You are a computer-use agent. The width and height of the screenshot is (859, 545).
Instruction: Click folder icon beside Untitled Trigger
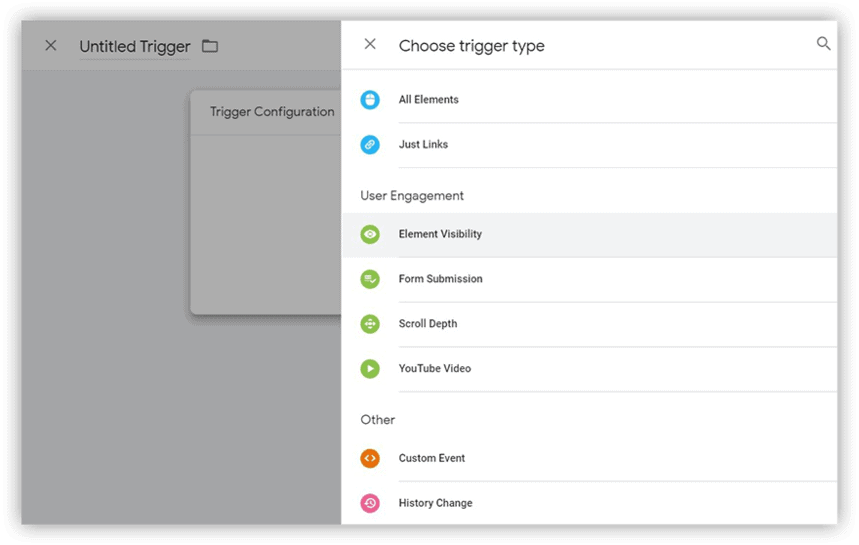click(210, 47)
